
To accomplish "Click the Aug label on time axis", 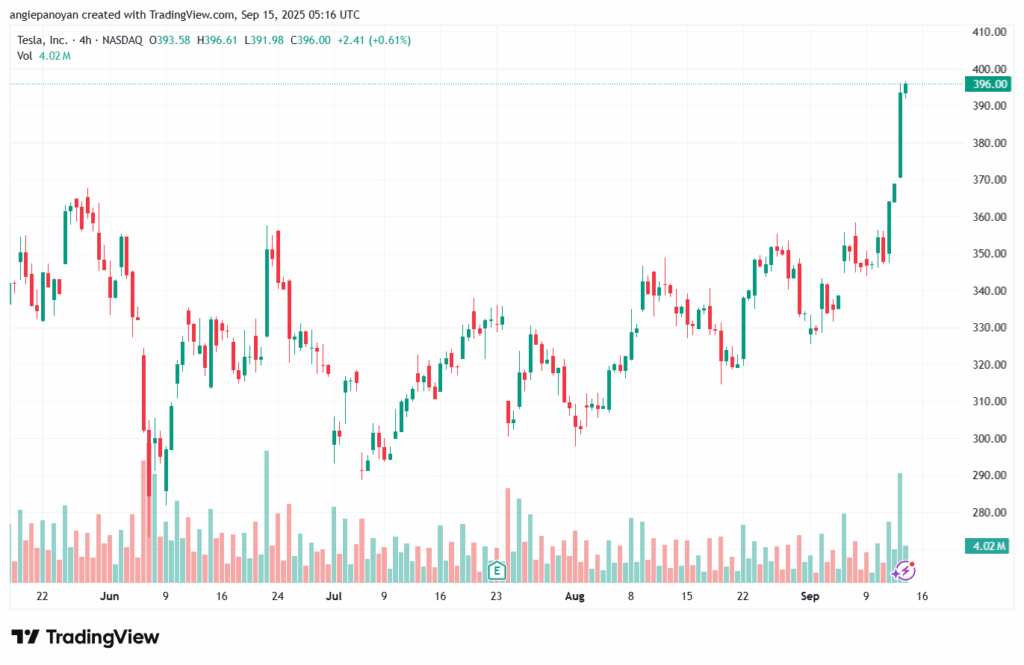I will (x=574, y=596).
